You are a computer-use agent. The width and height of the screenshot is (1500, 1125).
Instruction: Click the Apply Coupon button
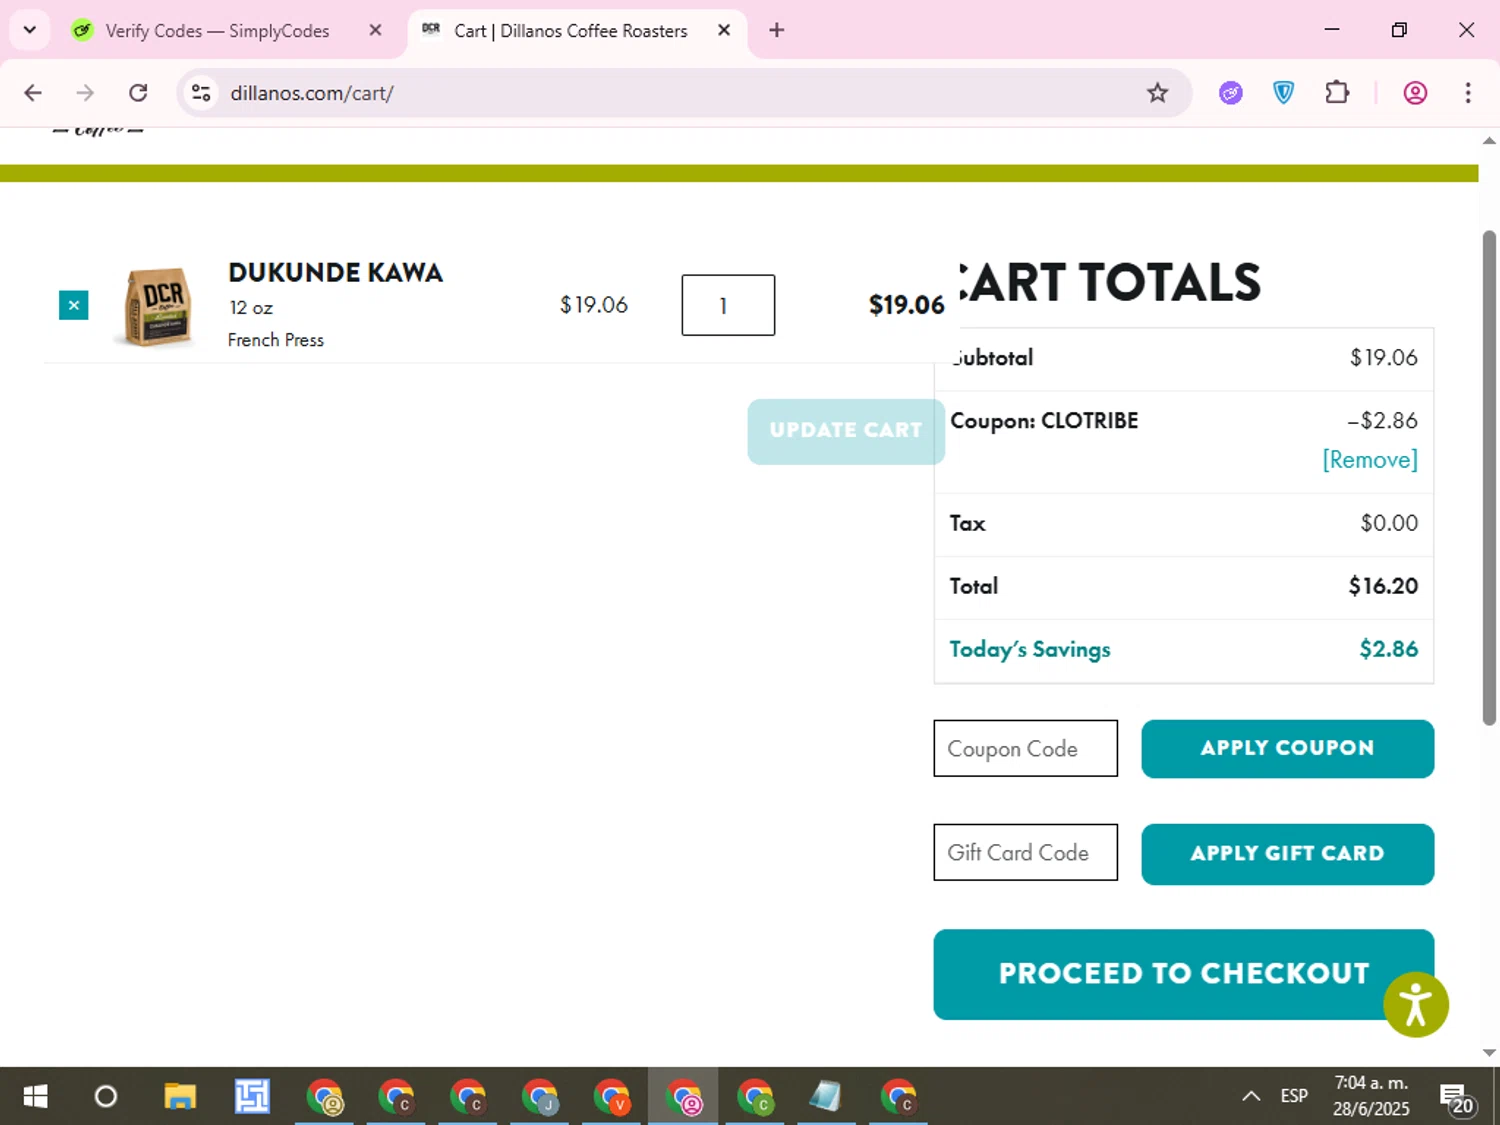1287,748
